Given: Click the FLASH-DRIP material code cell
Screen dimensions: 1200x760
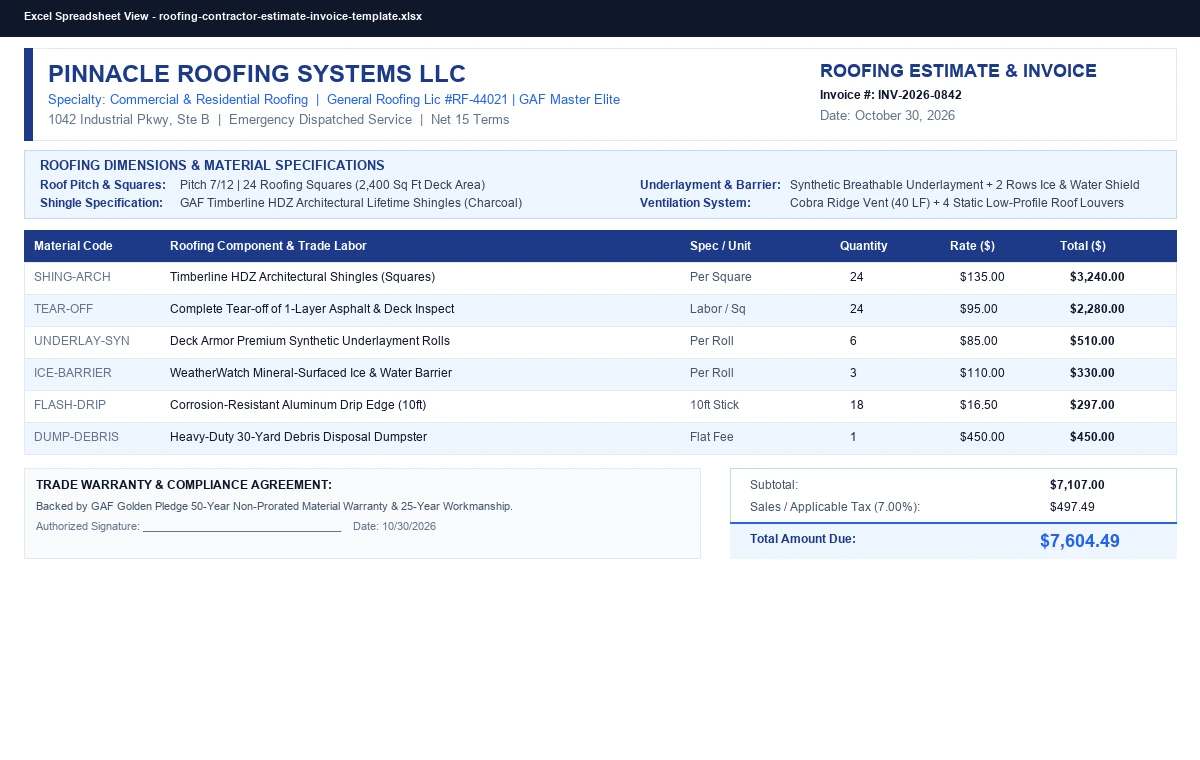Looking at the screenshot, I should pos(70,405).
